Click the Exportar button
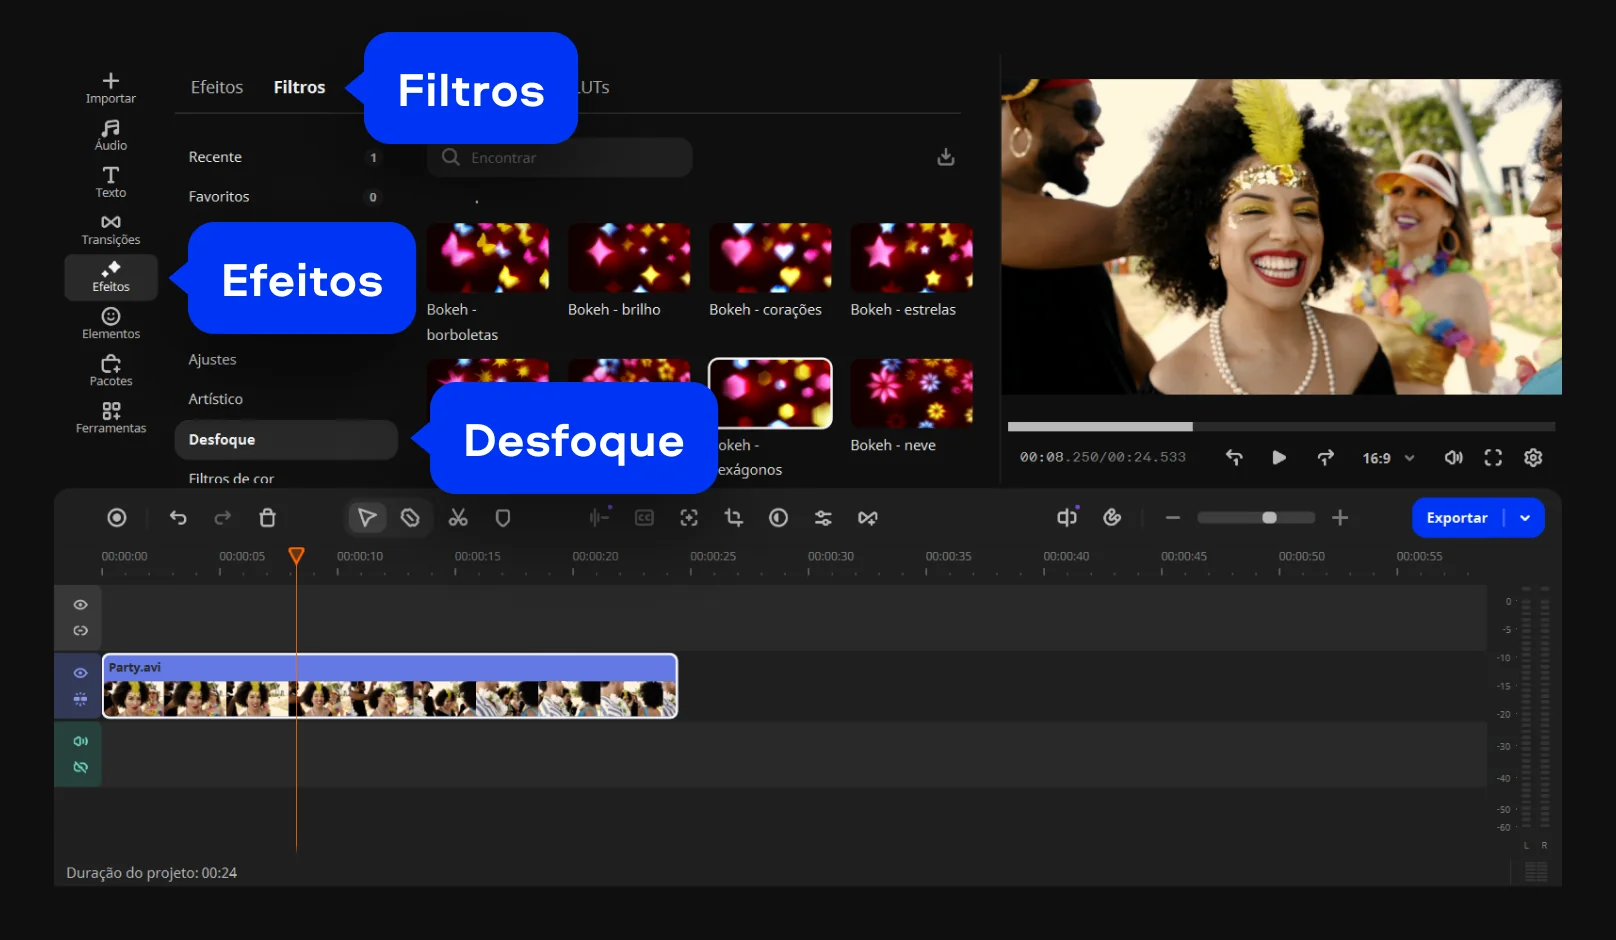The width and height of the screenshot is (1616, 940). point(1456,518)
